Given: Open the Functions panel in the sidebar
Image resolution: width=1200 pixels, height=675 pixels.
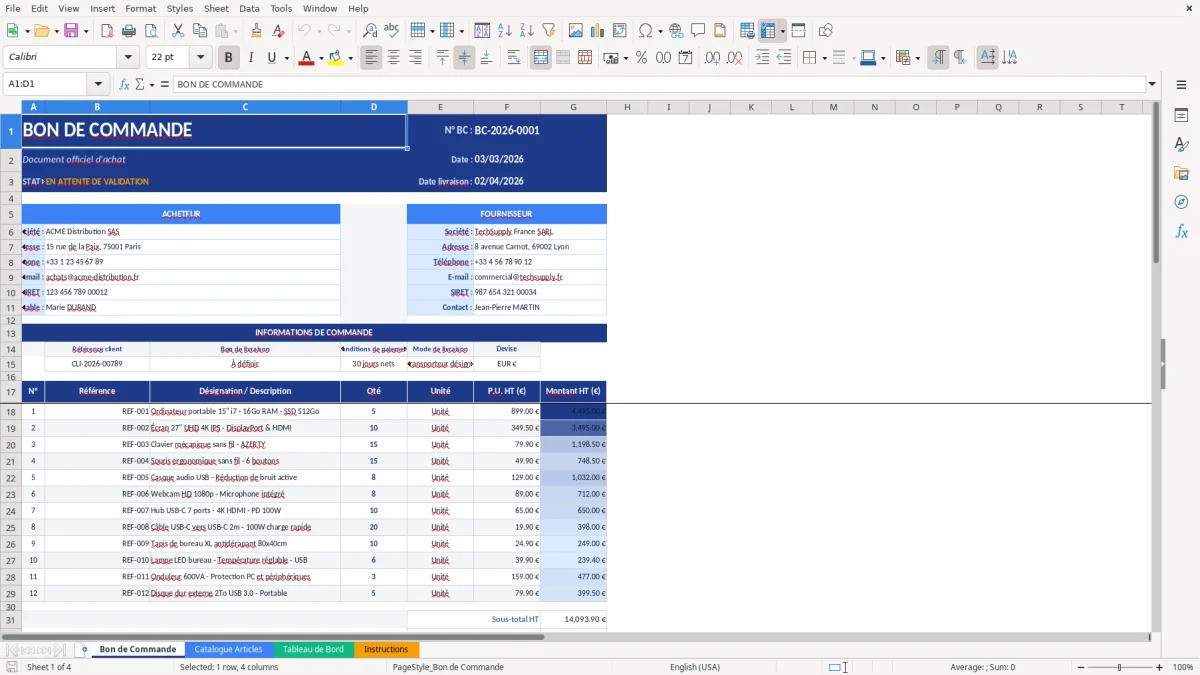Looking at the screenshot, I should [x=1182, y=231].
